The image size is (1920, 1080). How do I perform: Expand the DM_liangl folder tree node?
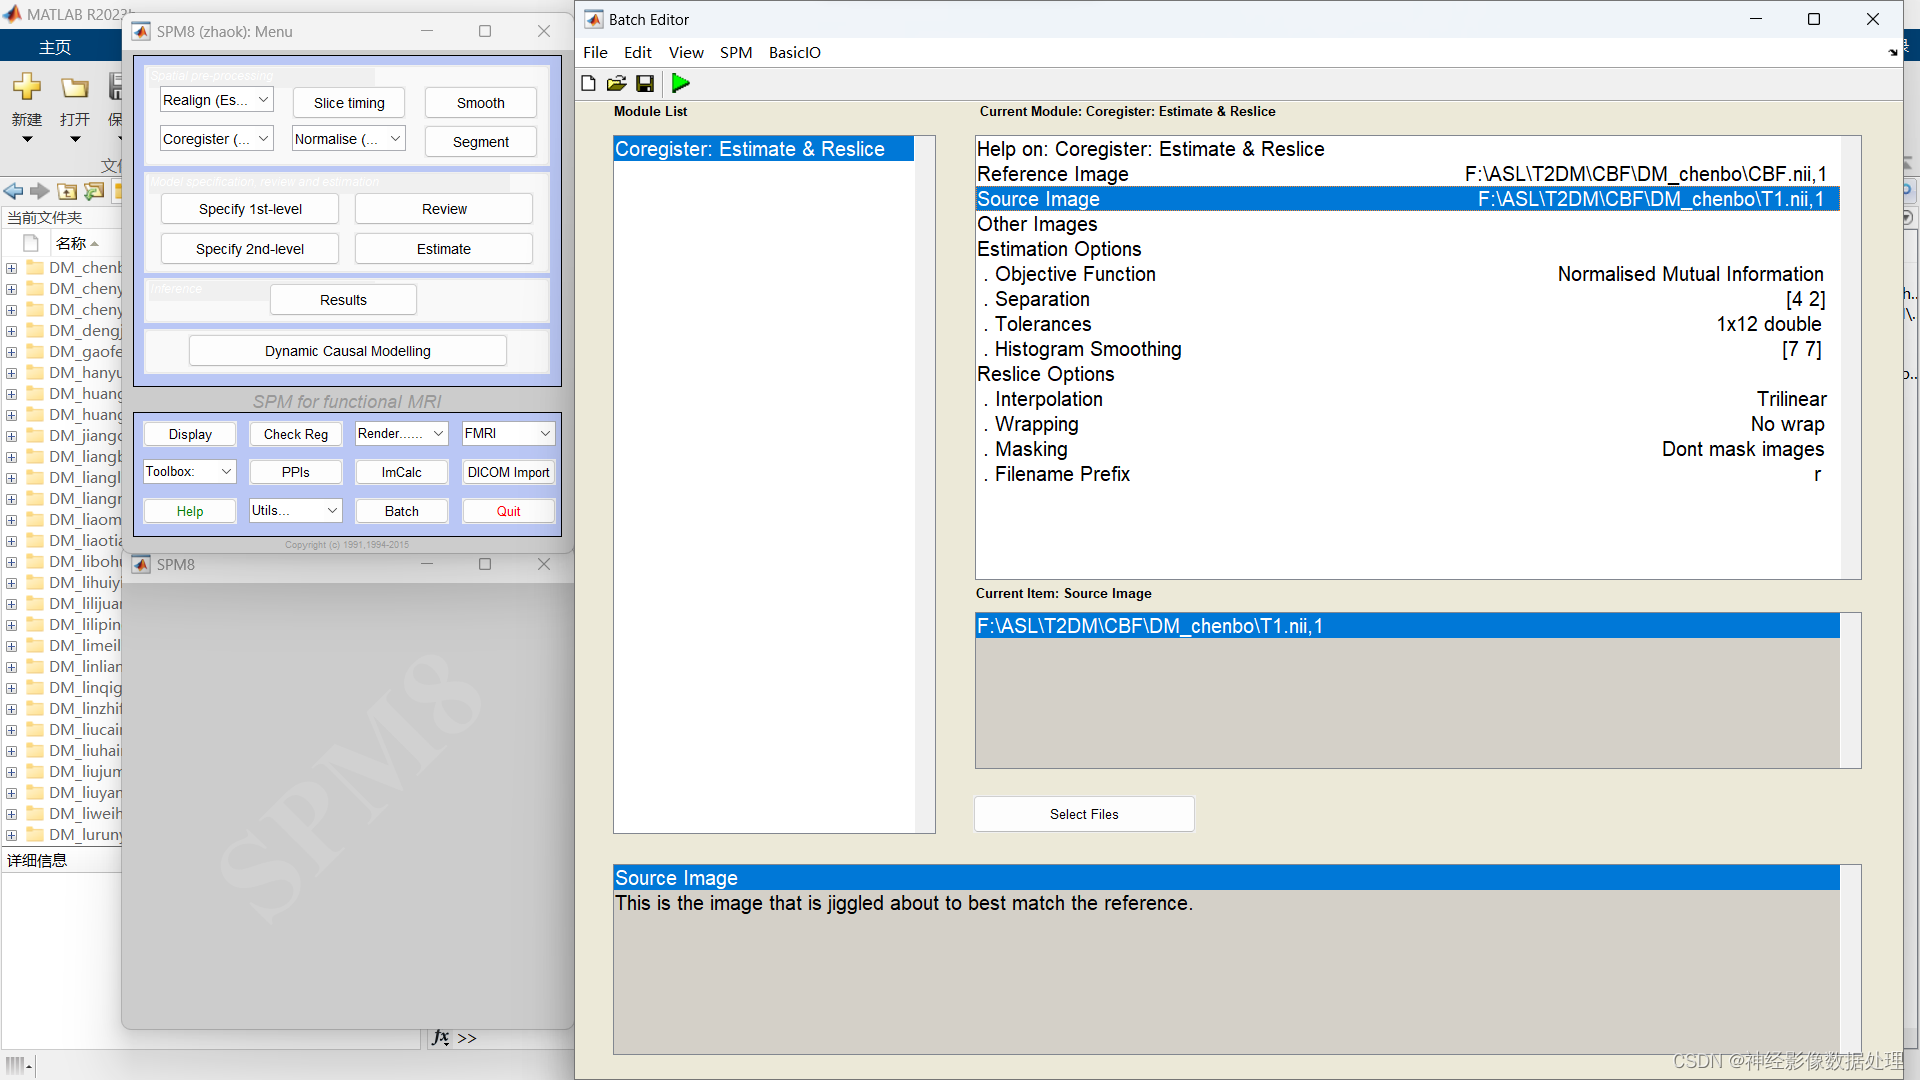(11, 478)
